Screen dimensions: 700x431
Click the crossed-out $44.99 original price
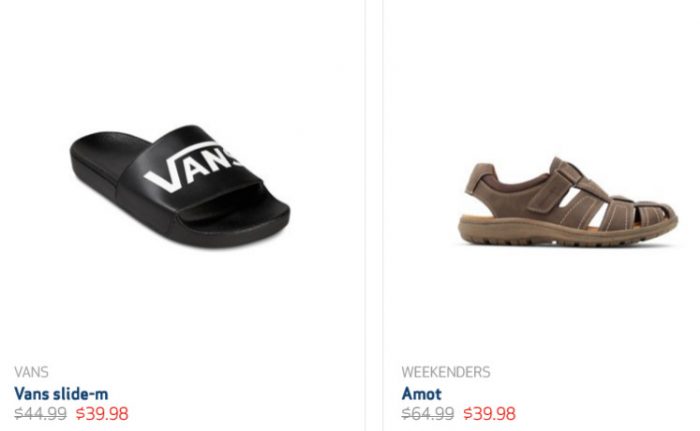tap(40, 414)
